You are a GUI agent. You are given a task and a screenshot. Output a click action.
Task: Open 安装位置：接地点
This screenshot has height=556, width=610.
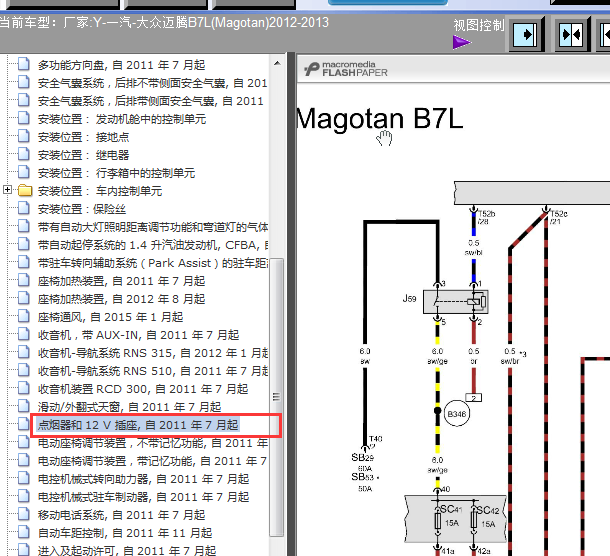point(83,137)
